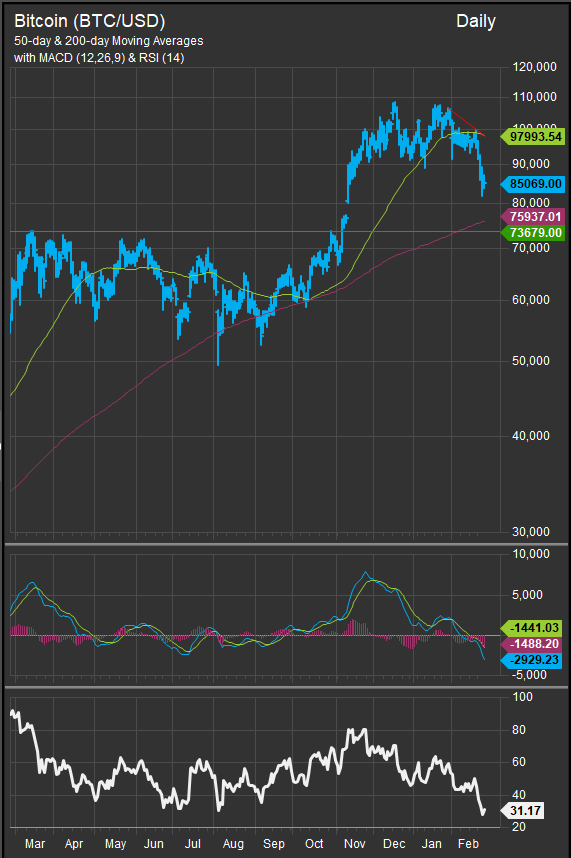Click the Mar month label on time axis
Viewport: 571px width, 858px height.
click(x=35, y=844)
